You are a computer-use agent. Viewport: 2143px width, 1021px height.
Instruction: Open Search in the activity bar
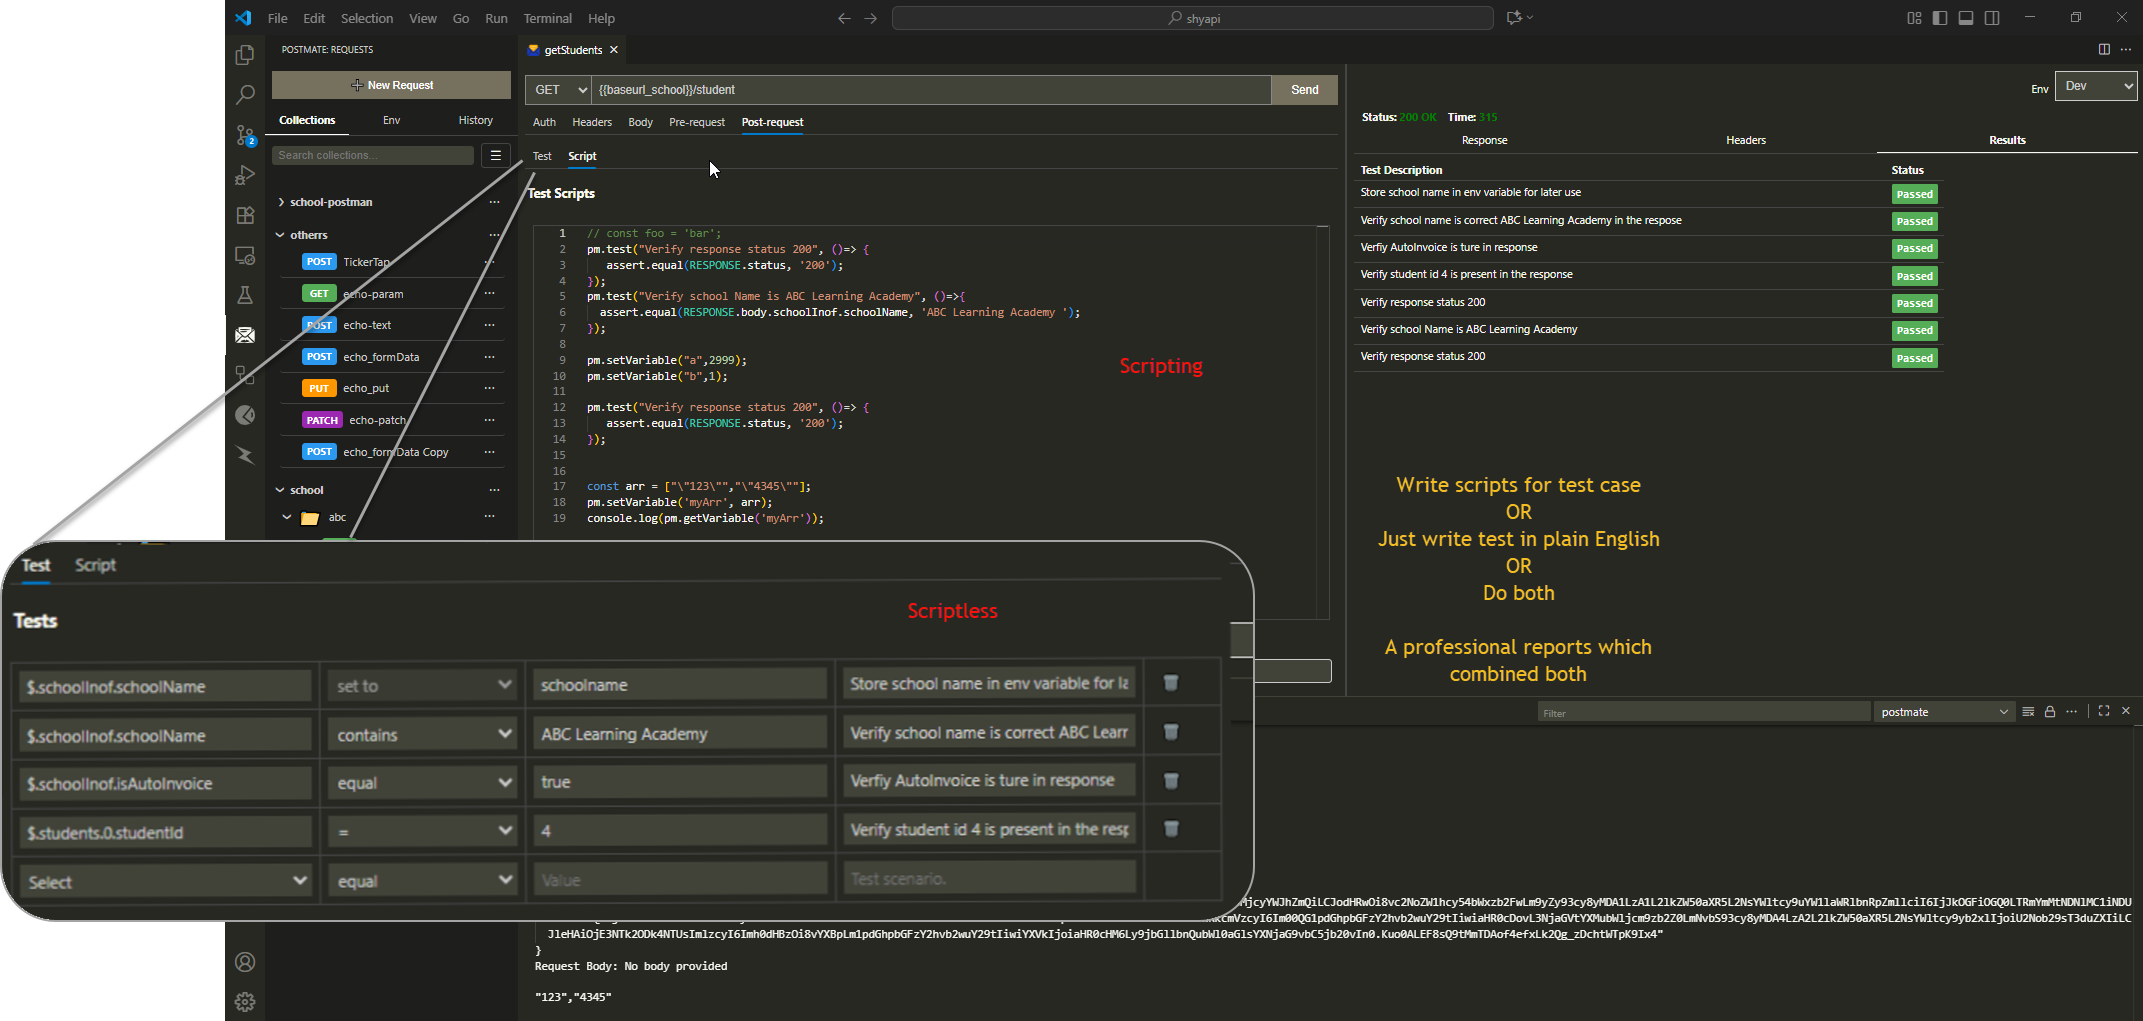[x=245, y=95]
